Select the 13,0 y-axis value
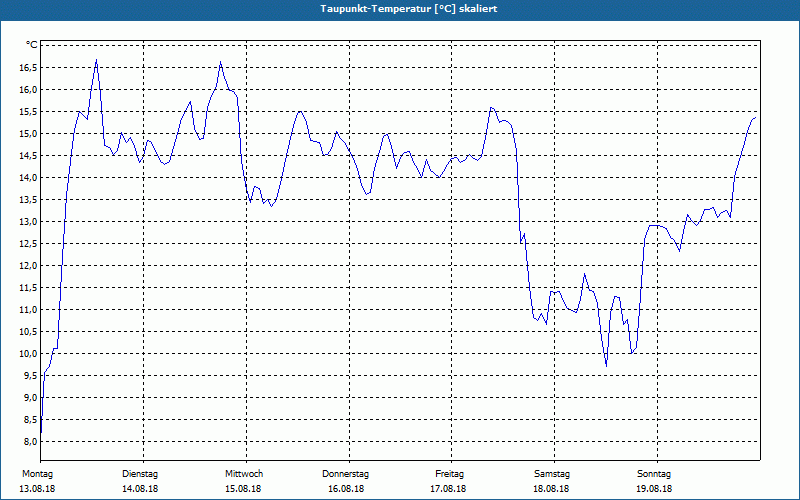The image size is (800, 500). coord(28,221)
